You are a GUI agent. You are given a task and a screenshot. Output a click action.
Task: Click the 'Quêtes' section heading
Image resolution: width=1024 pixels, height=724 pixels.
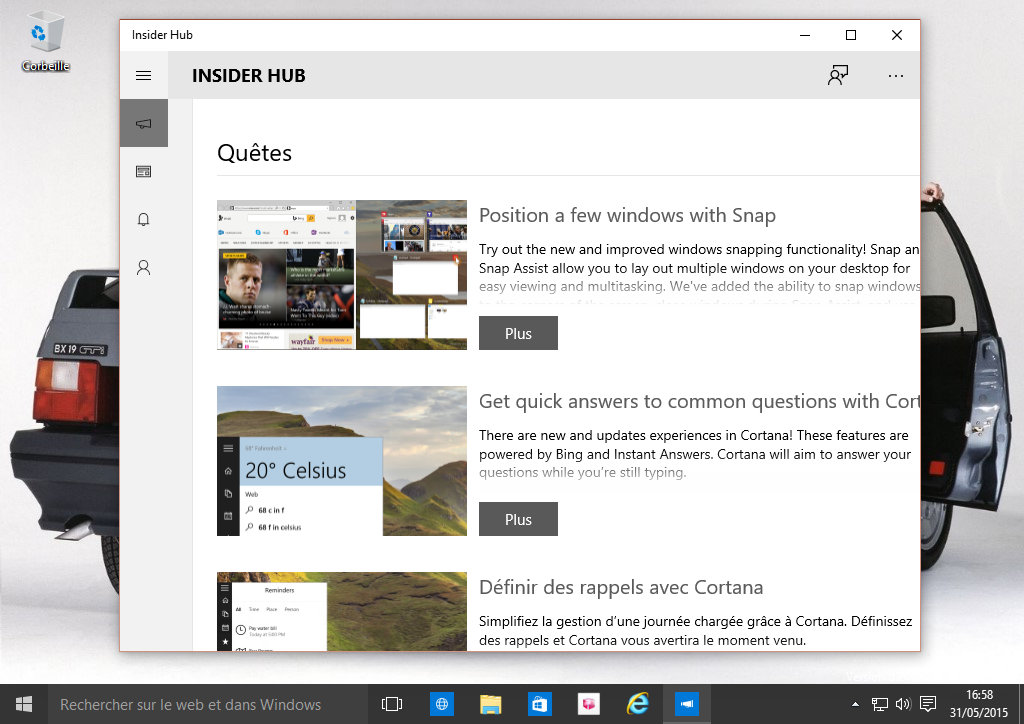254,153
